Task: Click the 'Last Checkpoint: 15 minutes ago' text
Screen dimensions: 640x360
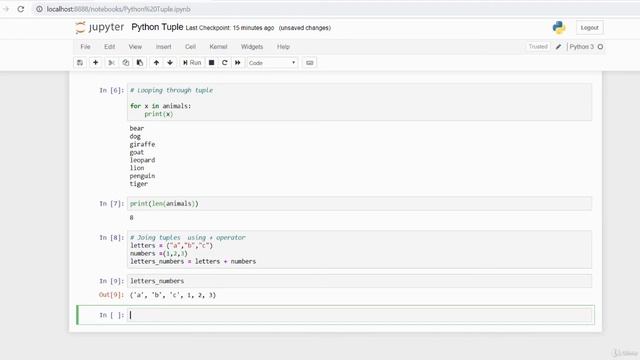Action: click(230, 28)
